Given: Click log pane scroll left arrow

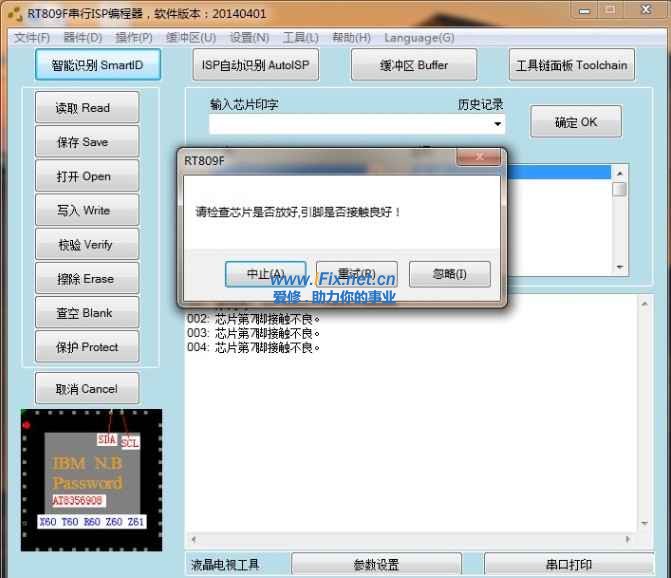Looking at the screenshot, I should [194, 539].
